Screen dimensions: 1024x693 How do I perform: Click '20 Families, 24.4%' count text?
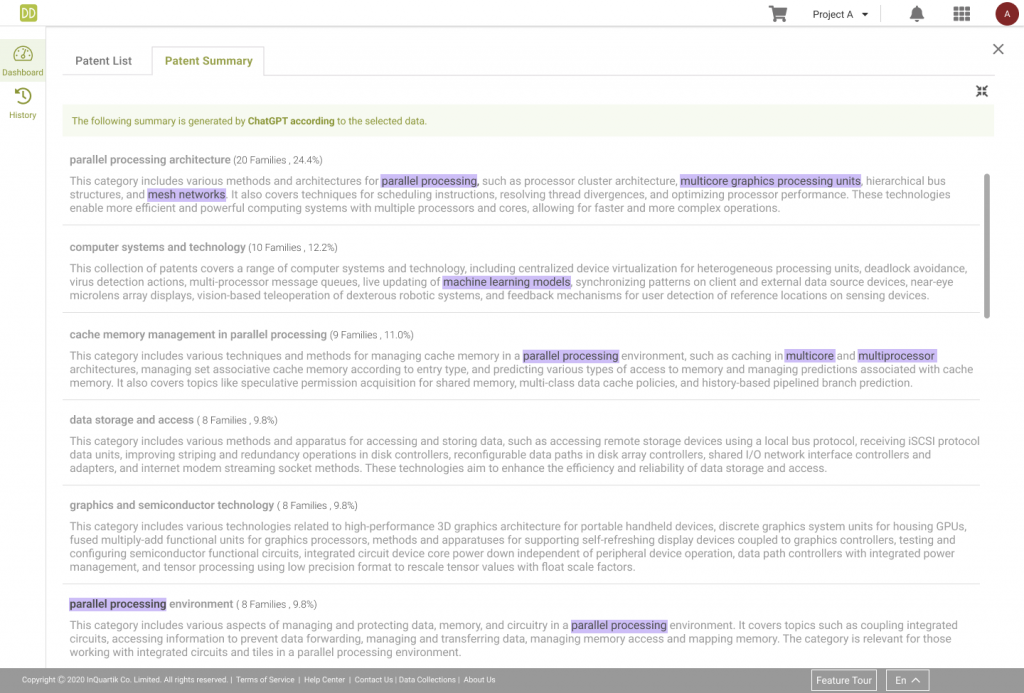pos(278,160)
